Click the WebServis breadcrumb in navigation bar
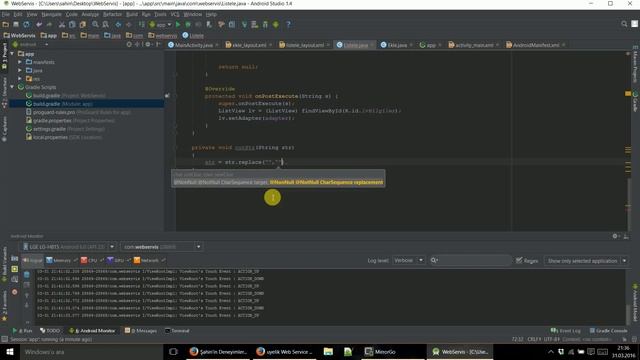The image size is (640, 360). (x=19, y=36)
